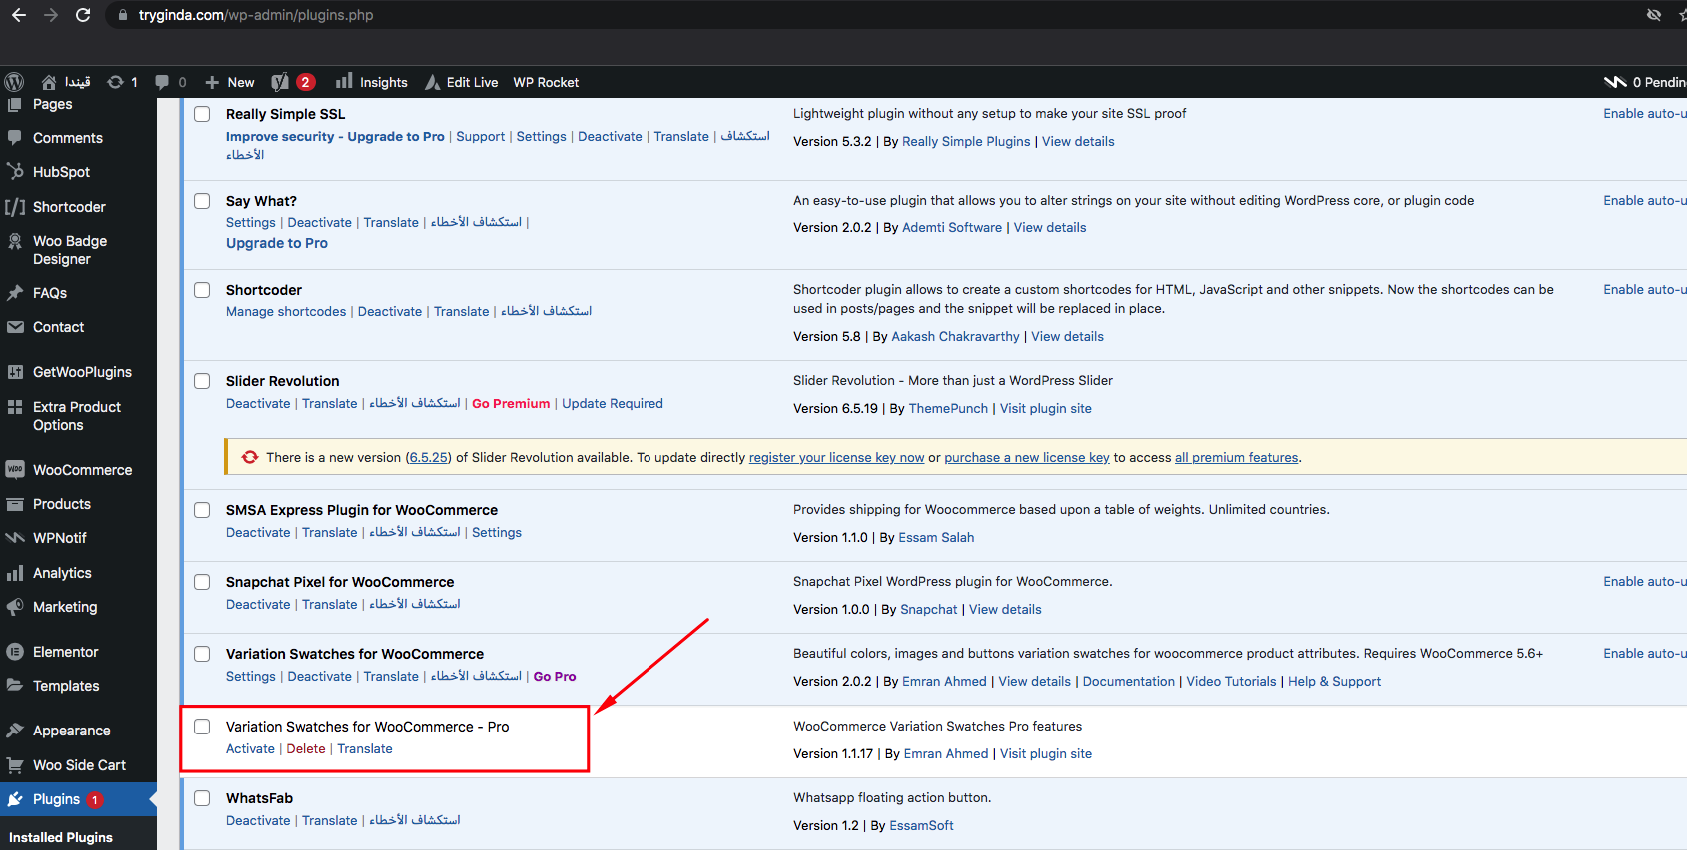Click the HubSpot sidebar icon

tap(15, 171)
